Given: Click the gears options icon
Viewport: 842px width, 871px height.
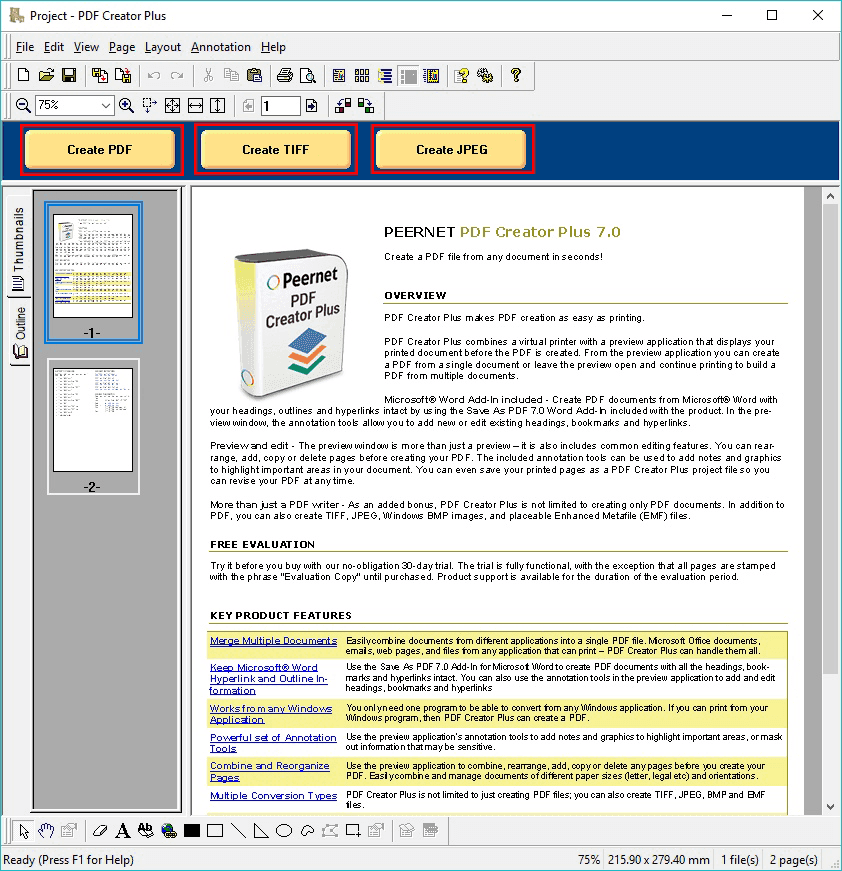Looking at the screenshot, I should coord(485,75).
